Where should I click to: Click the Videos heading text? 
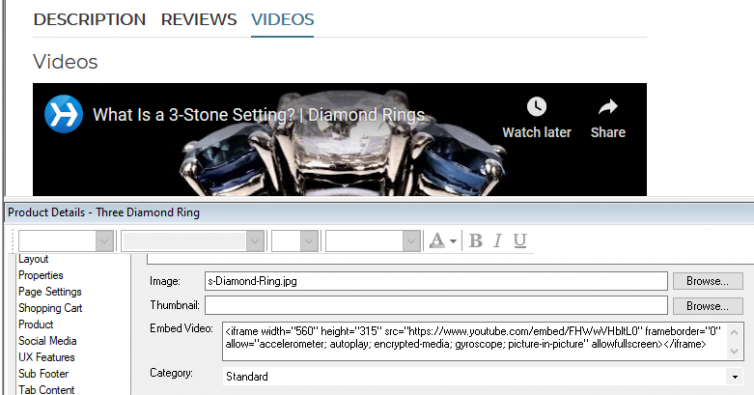65,62
